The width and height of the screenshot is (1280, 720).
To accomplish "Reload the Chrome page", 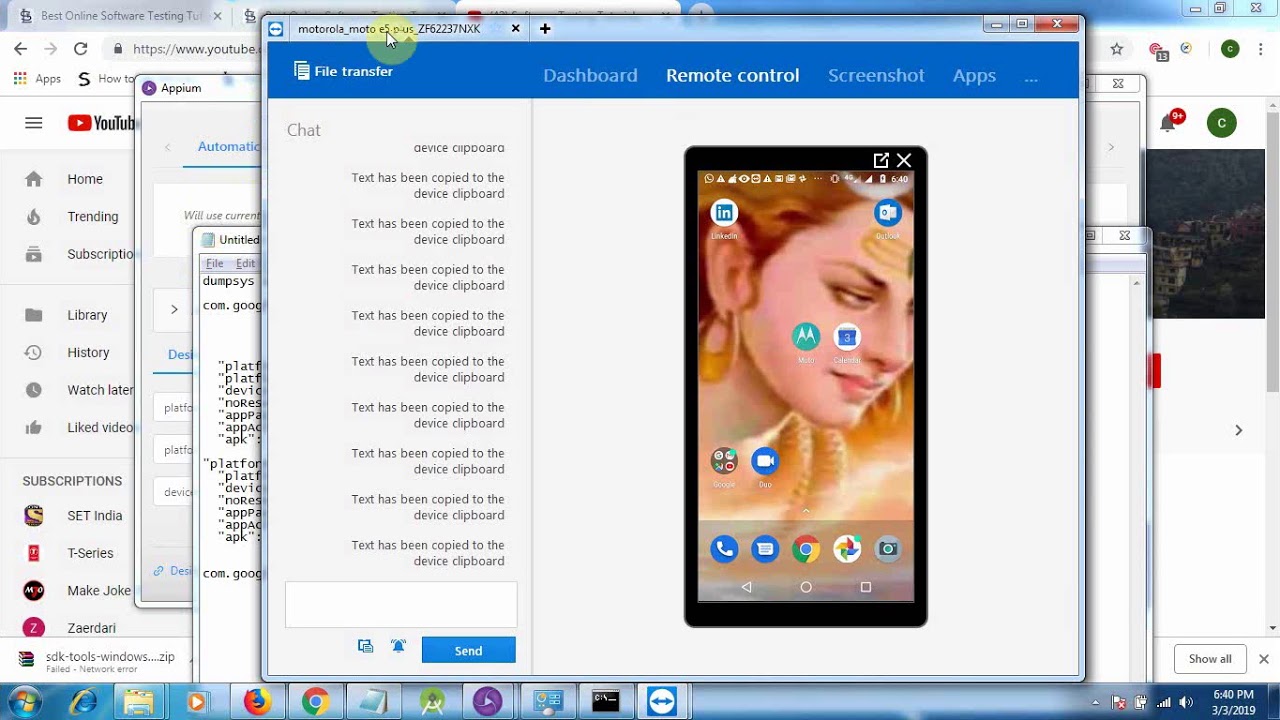I will click(81, 48).
